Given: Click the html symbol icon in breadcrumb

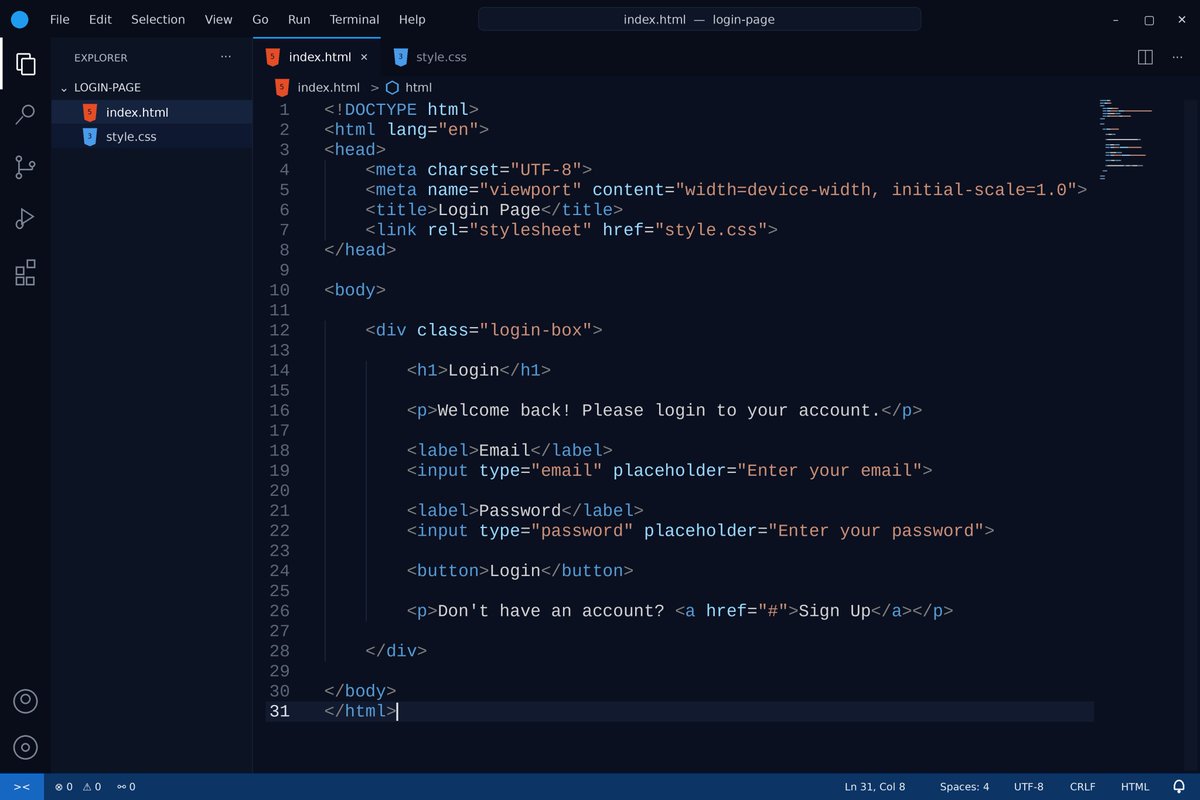Looking at the screenshot, I should click(392, 87).
